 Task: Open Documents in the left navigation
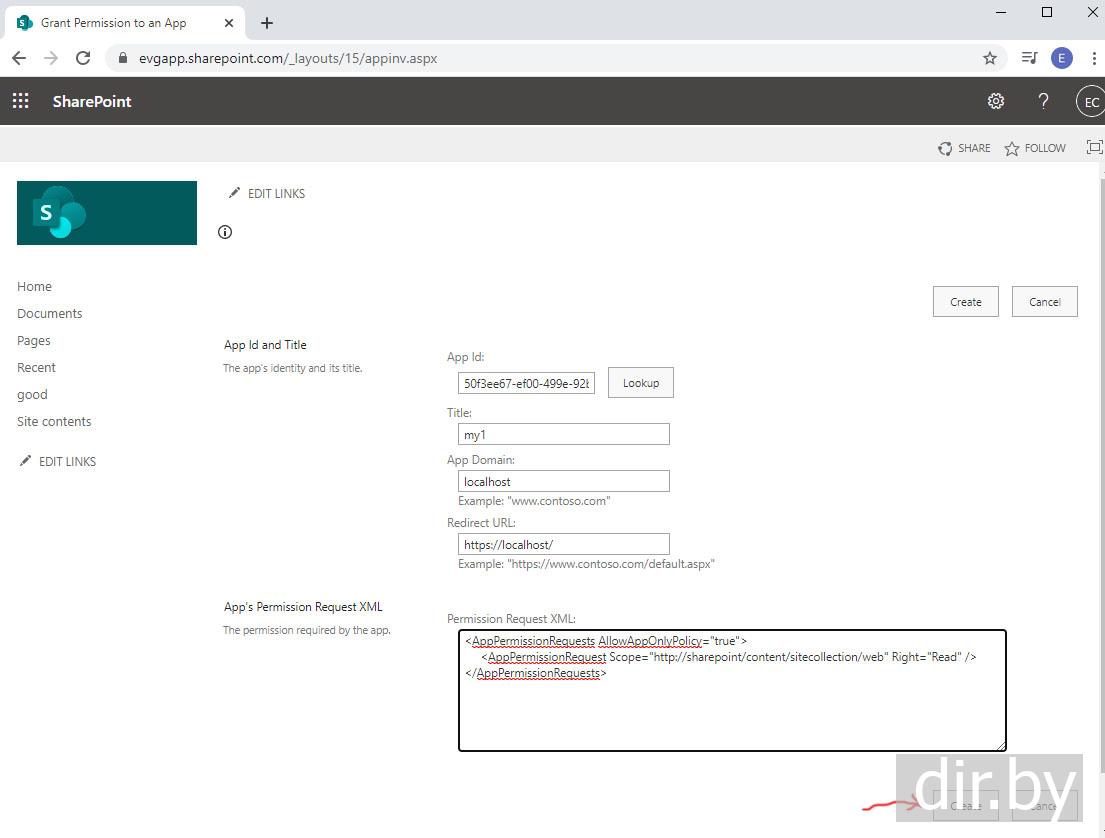pyautogui.click(x=50, y=313)
